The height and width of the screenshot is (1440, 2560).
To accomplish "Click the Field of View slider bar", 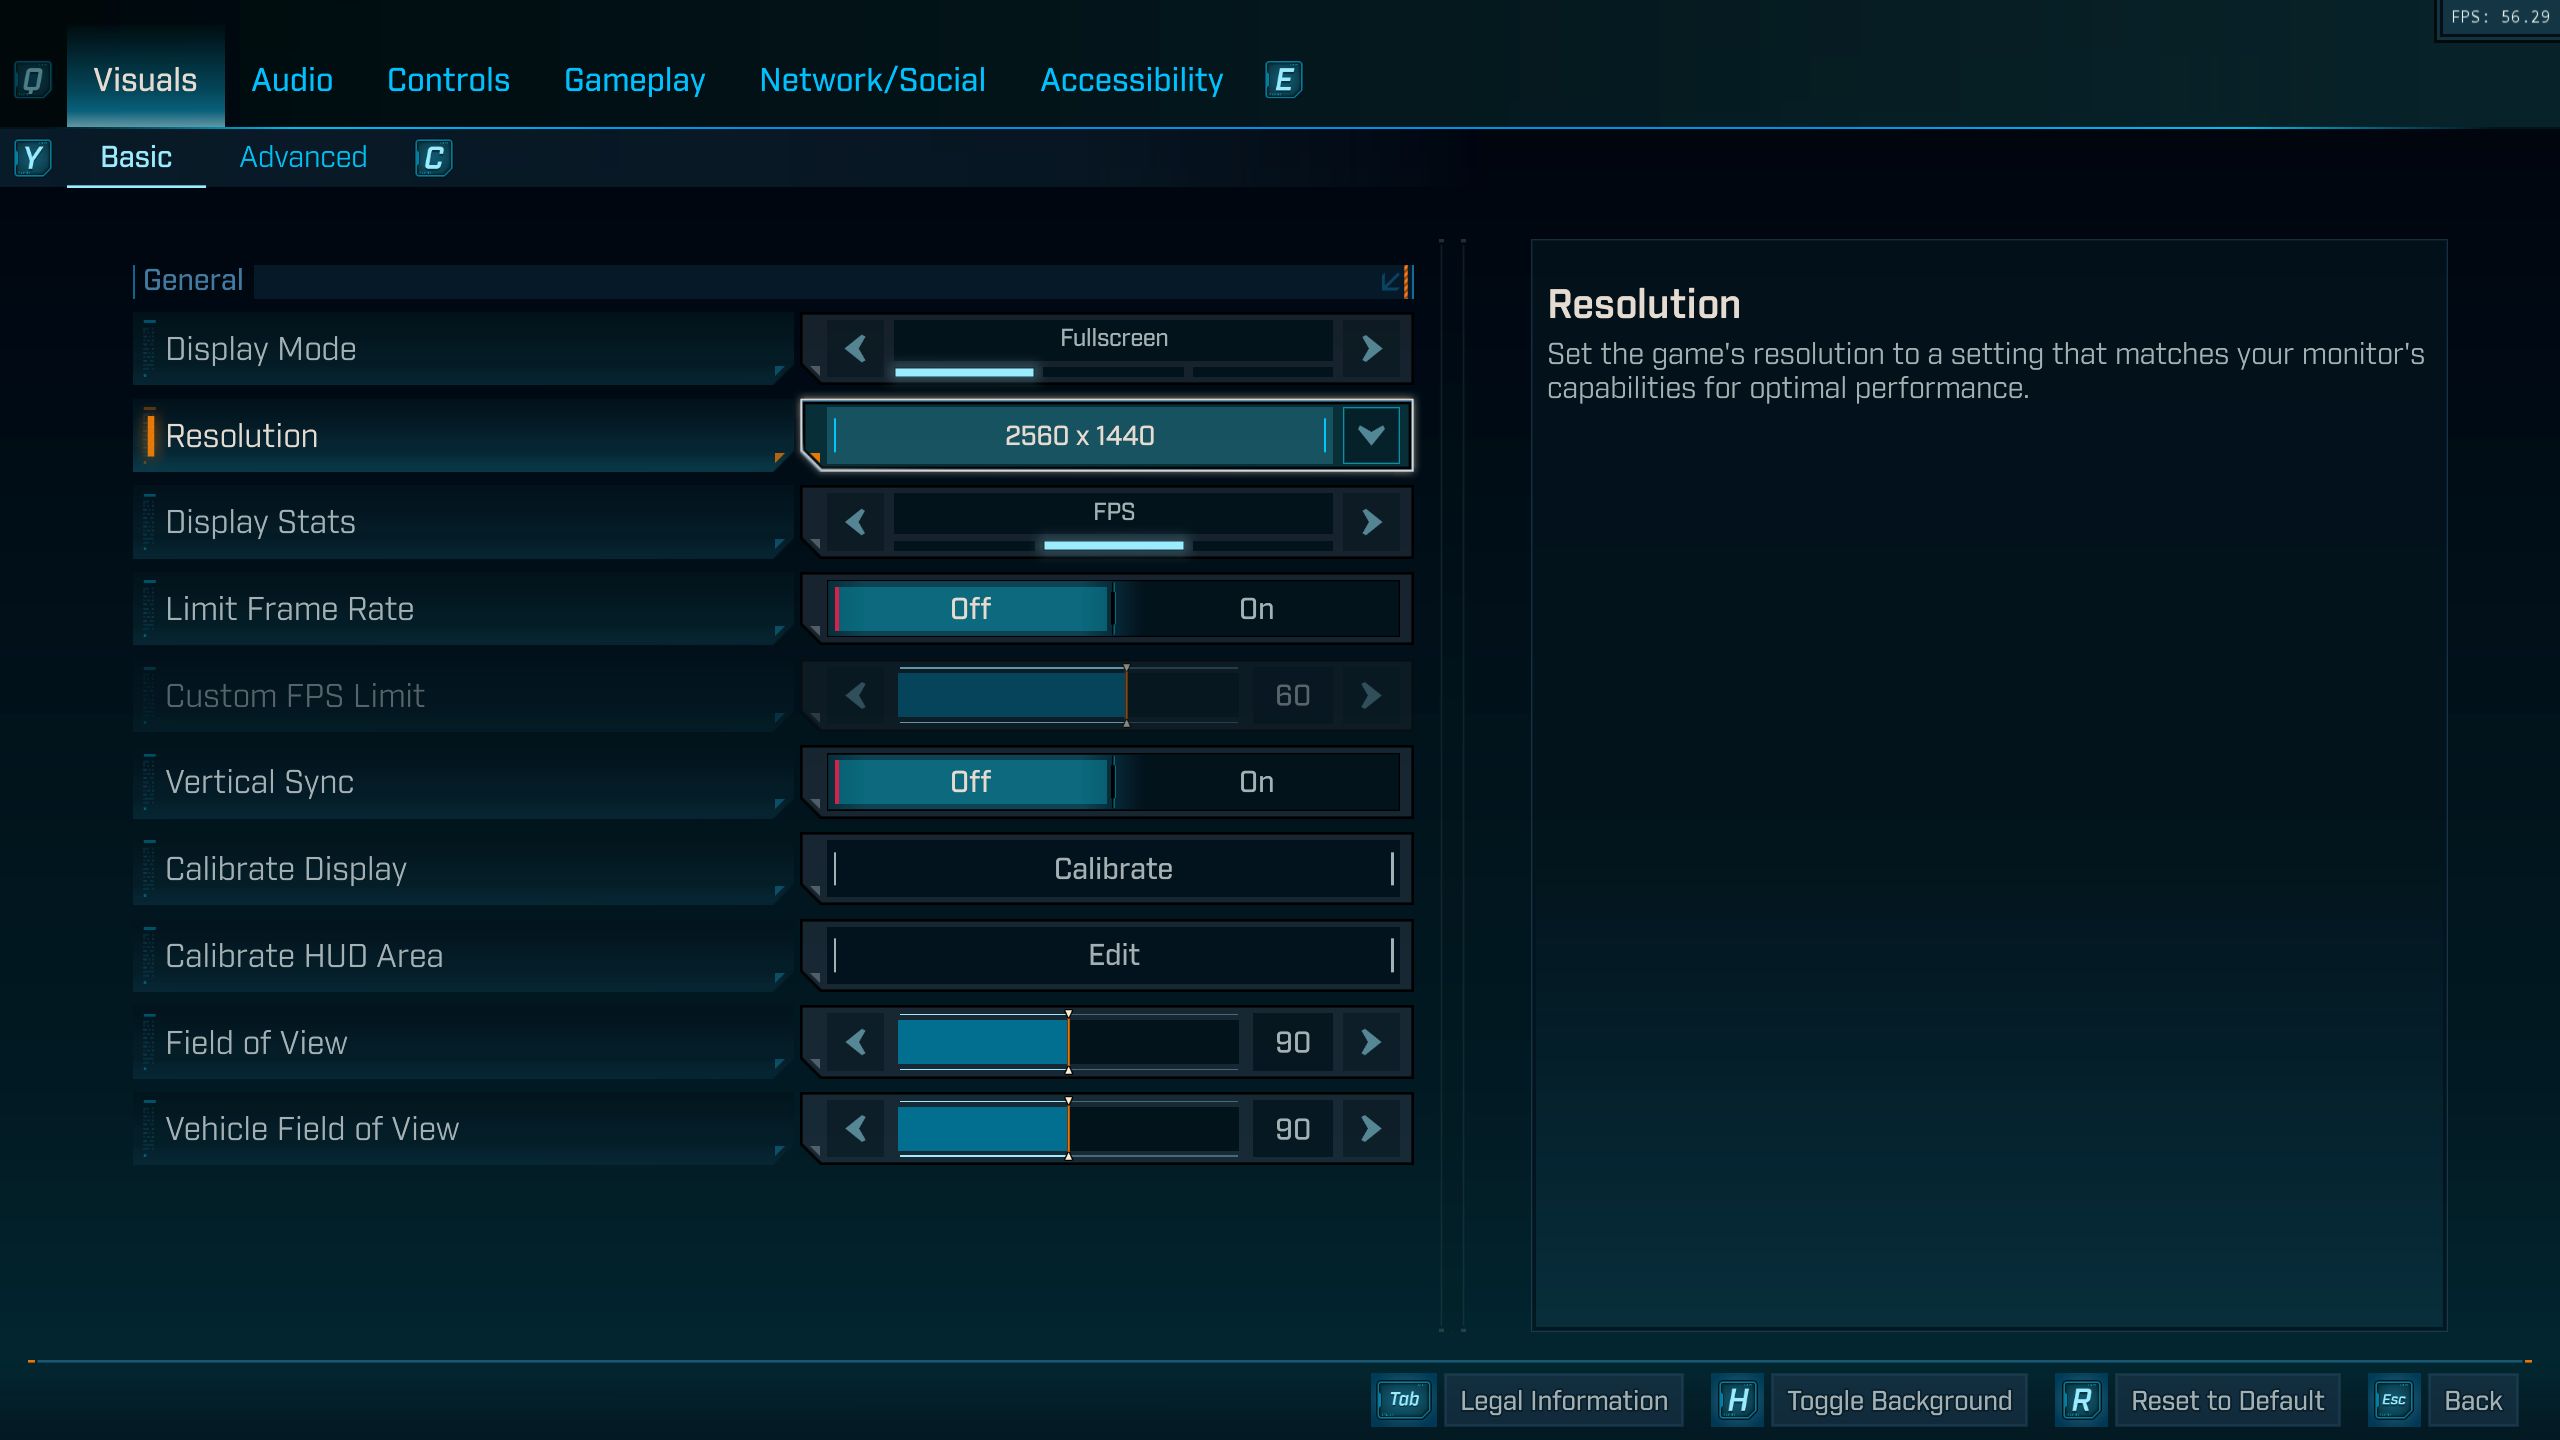I will [x=1067, y=1042].
